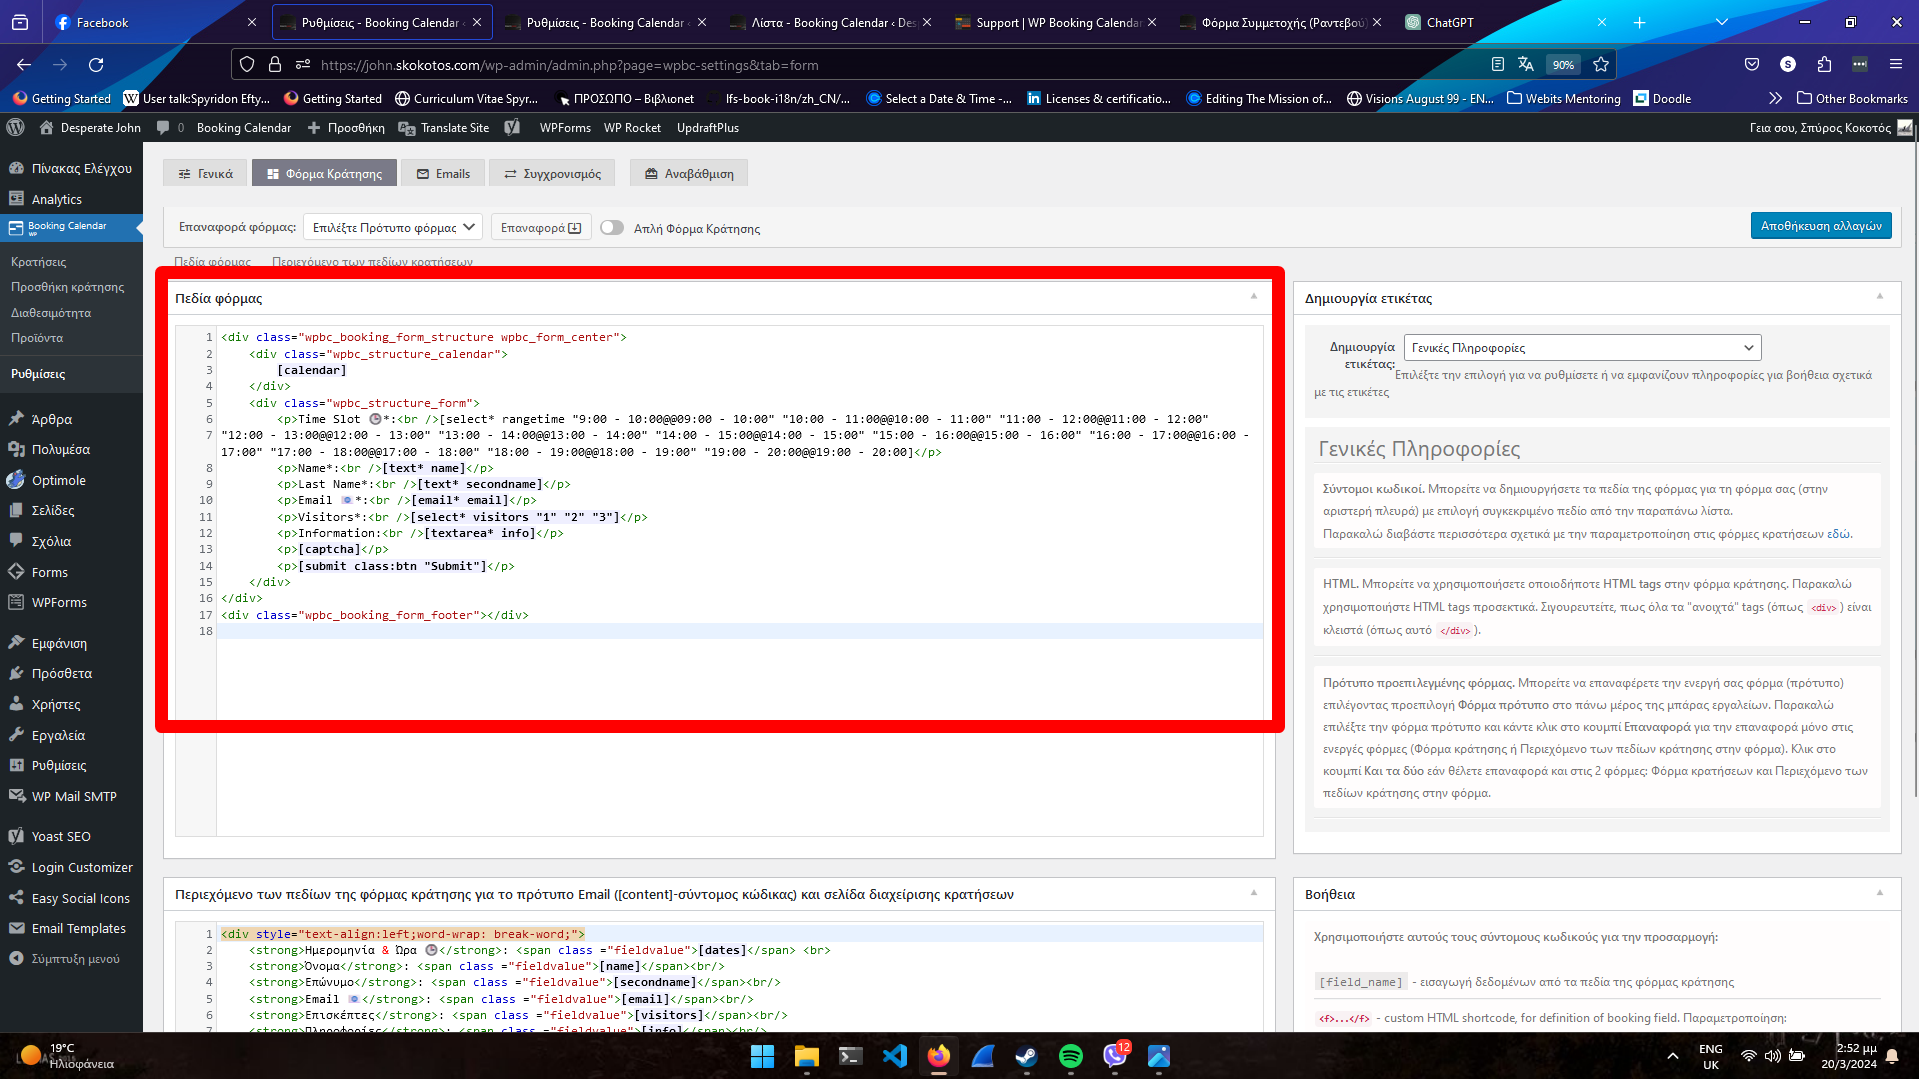Open Visual Studio Code from taskbar

(x=895, y=1056)
